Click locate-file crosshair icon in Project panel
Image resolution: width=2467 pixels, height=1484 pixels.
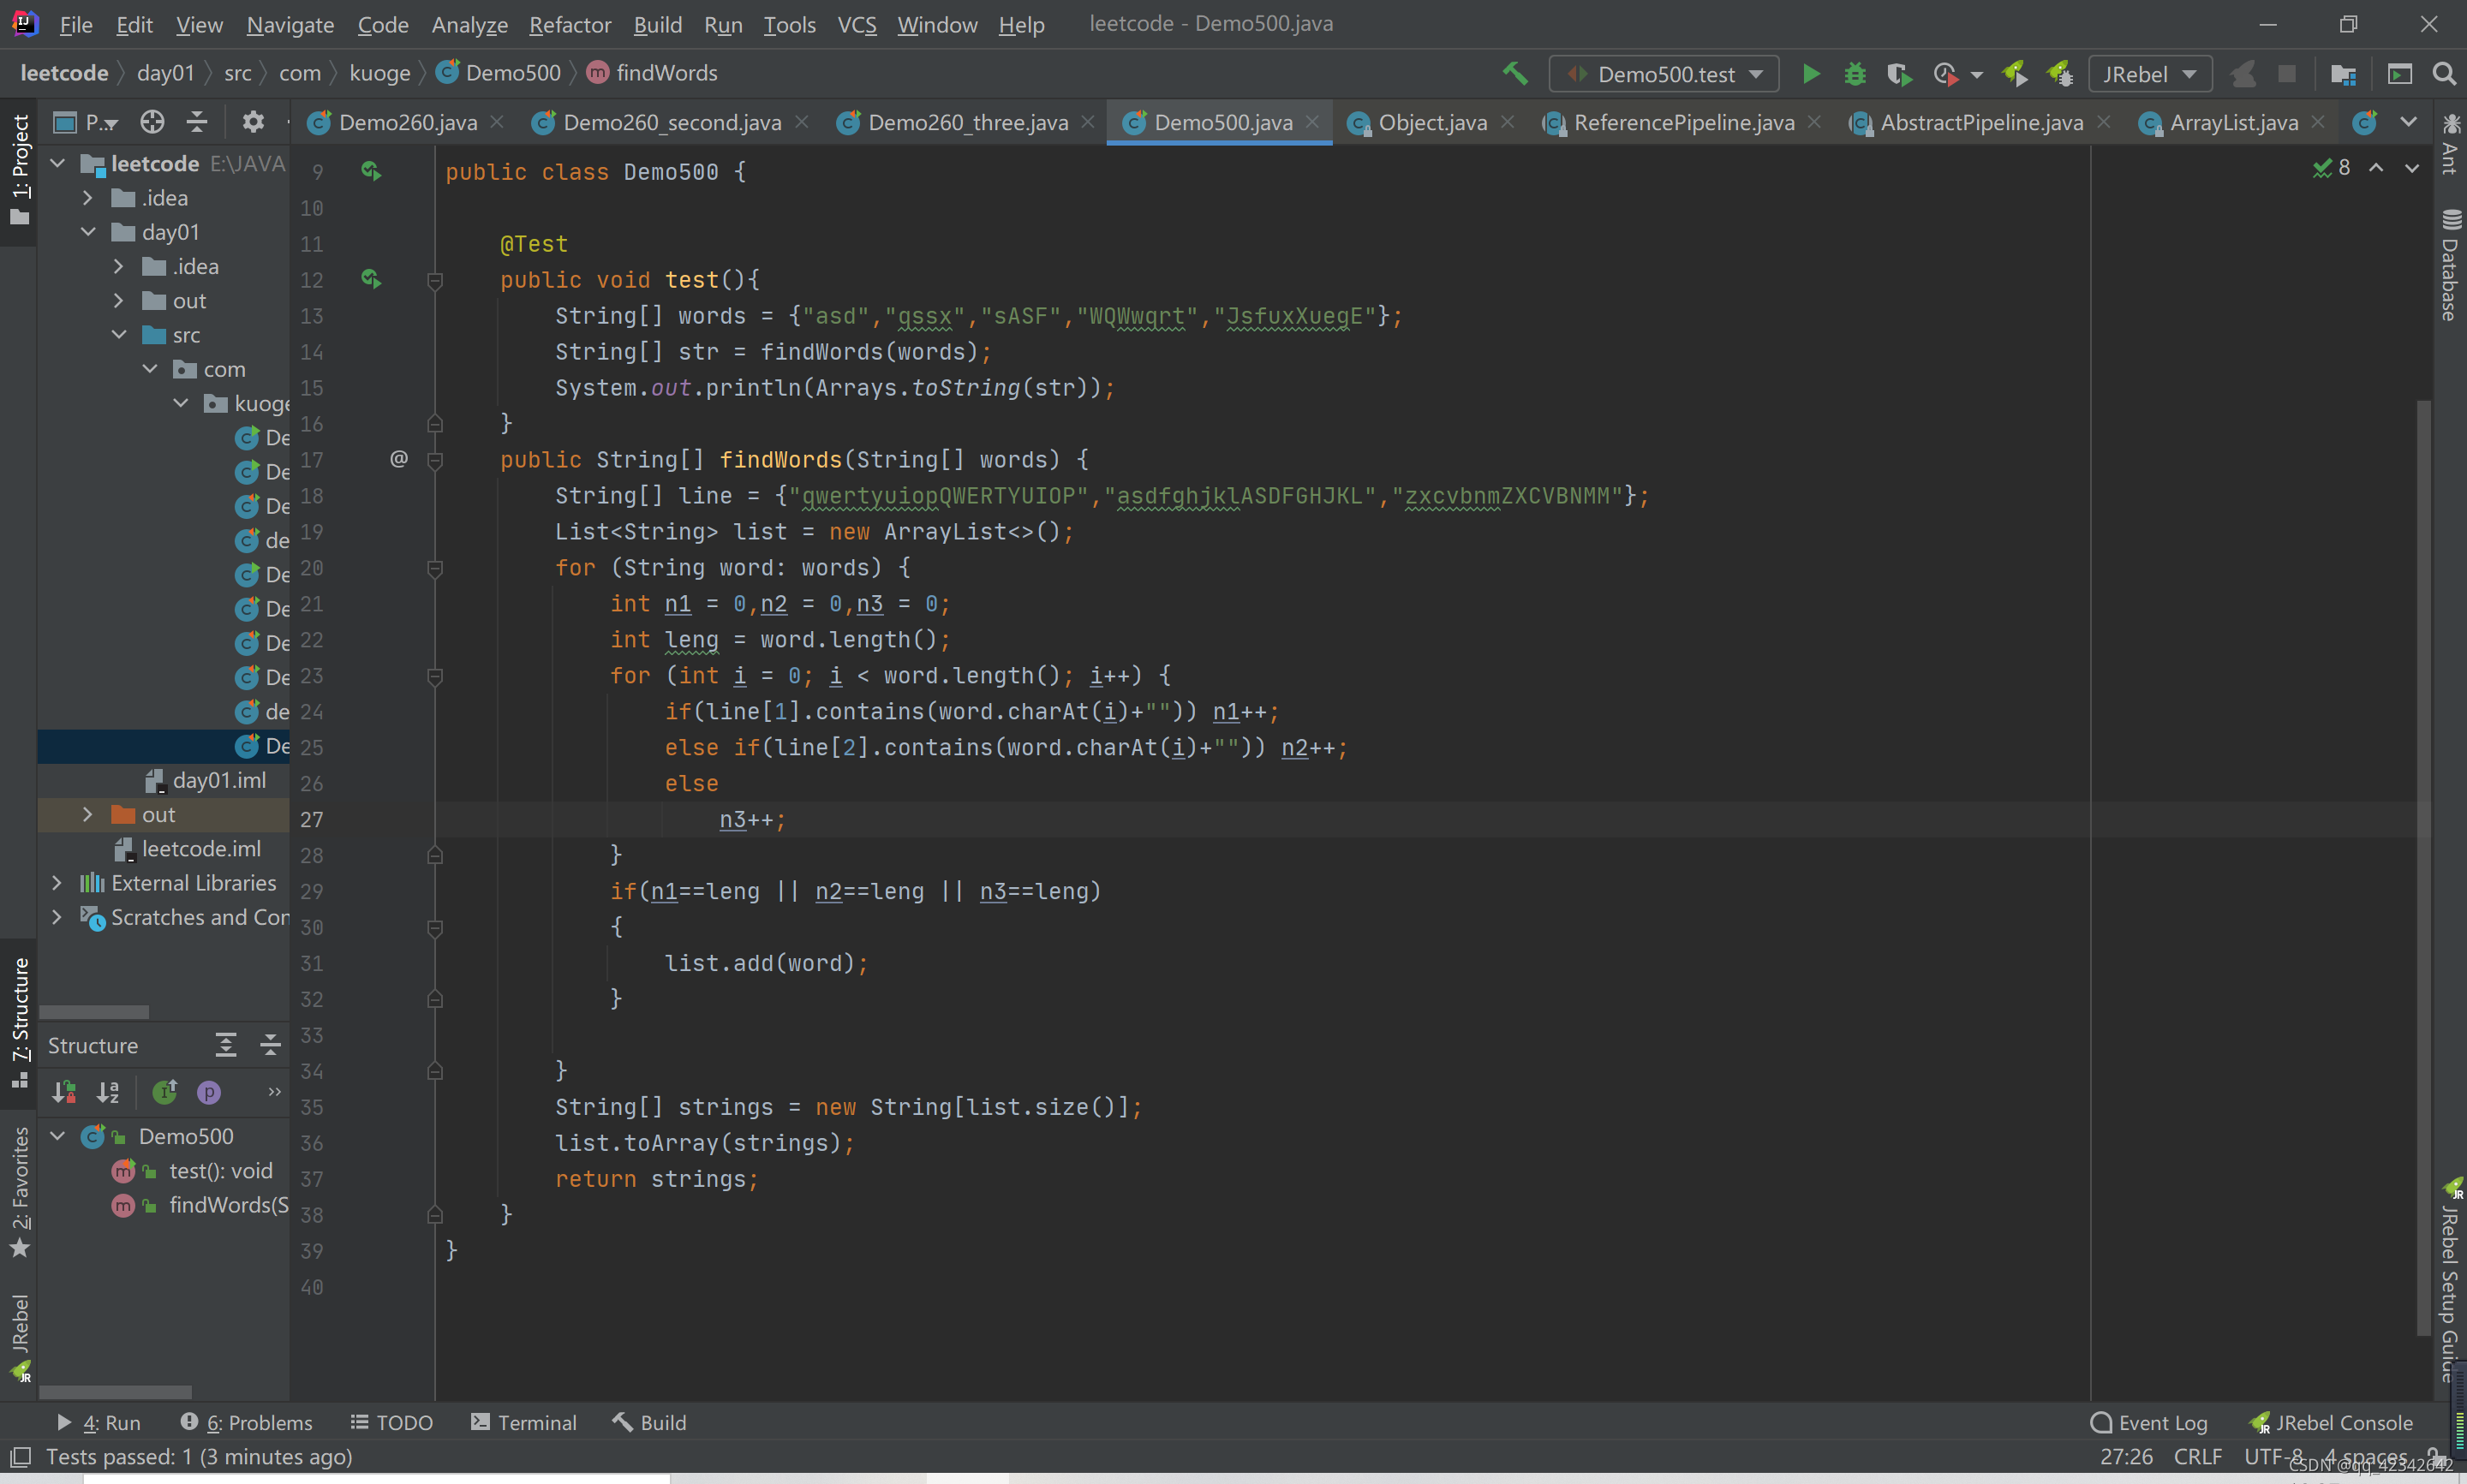152,122
